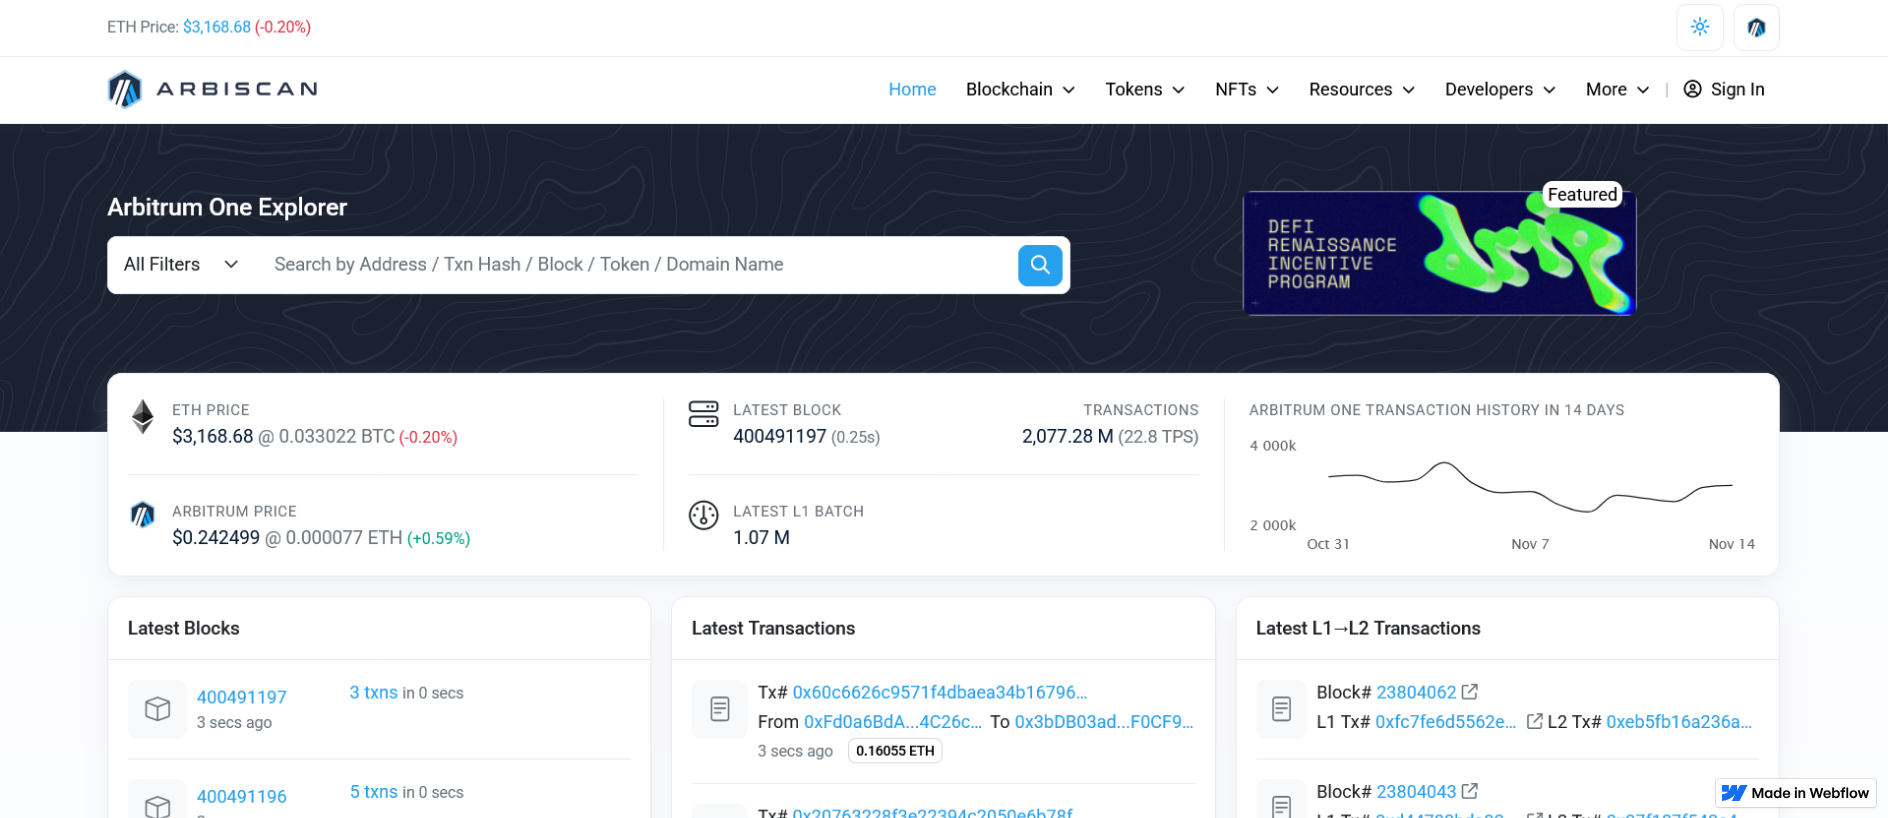Click the 0.16055 ETH amount badge
This screenshot has height=818, width=1888.
tap(895, 751)
